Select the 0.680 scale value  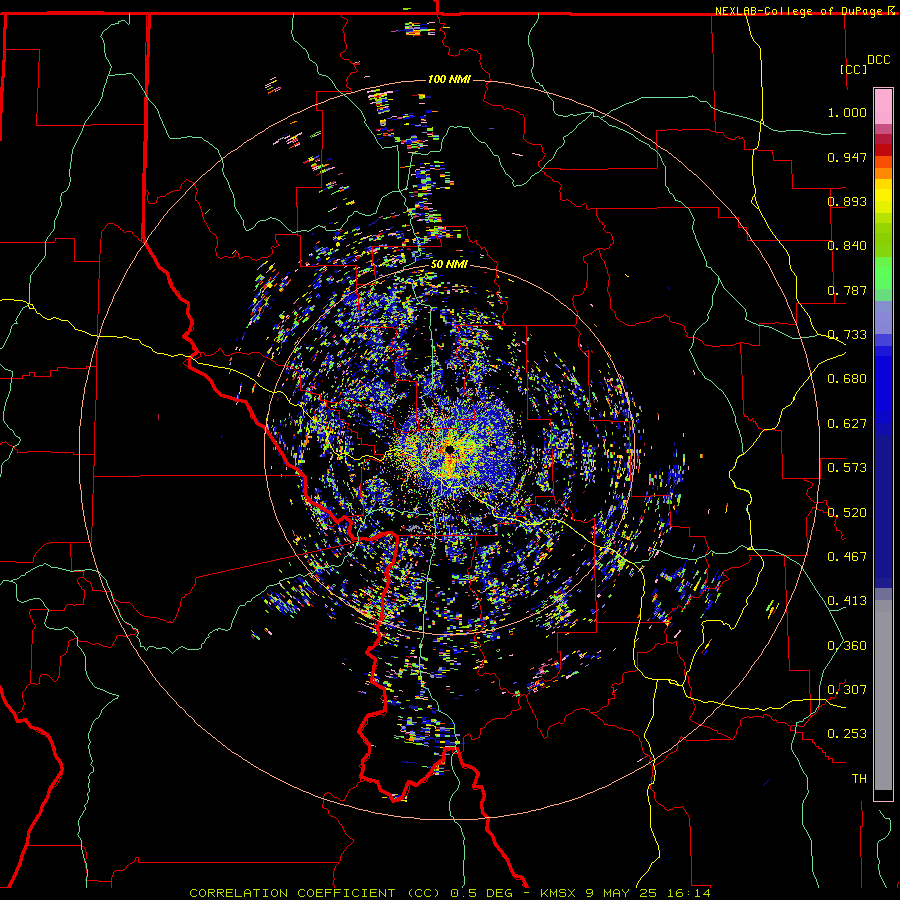click(847, 379)
